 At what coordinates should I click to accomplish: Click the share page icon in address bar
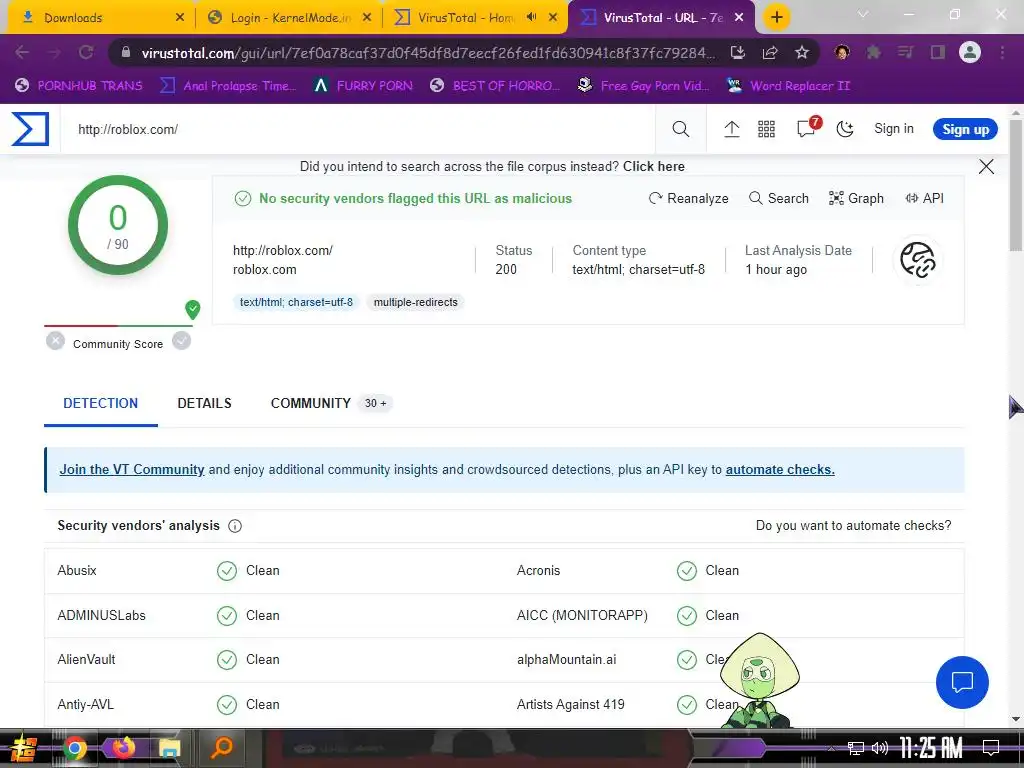pyautogui.click(x=770, y=53)
